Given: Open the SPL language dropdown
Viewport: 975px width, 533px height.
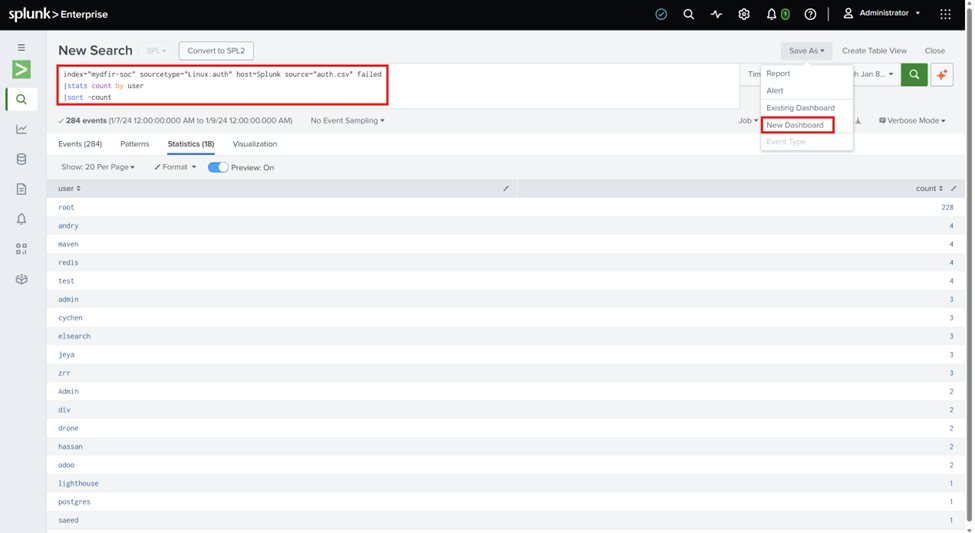Looking at the screenshot, I should [x=156, y=50].
